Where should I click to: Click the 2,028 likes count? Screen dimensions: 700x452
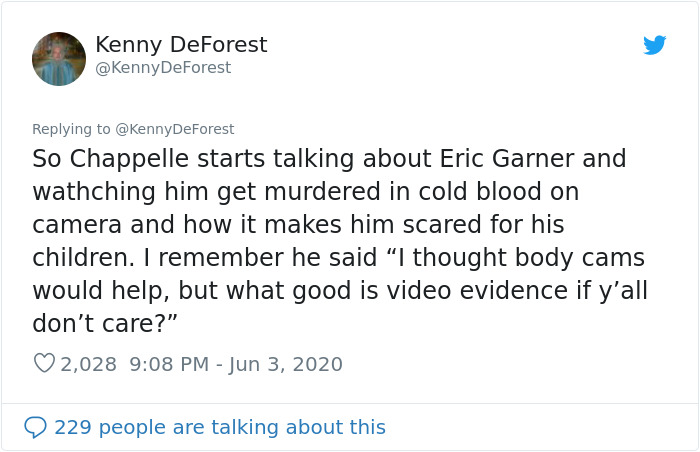(89, 364)
